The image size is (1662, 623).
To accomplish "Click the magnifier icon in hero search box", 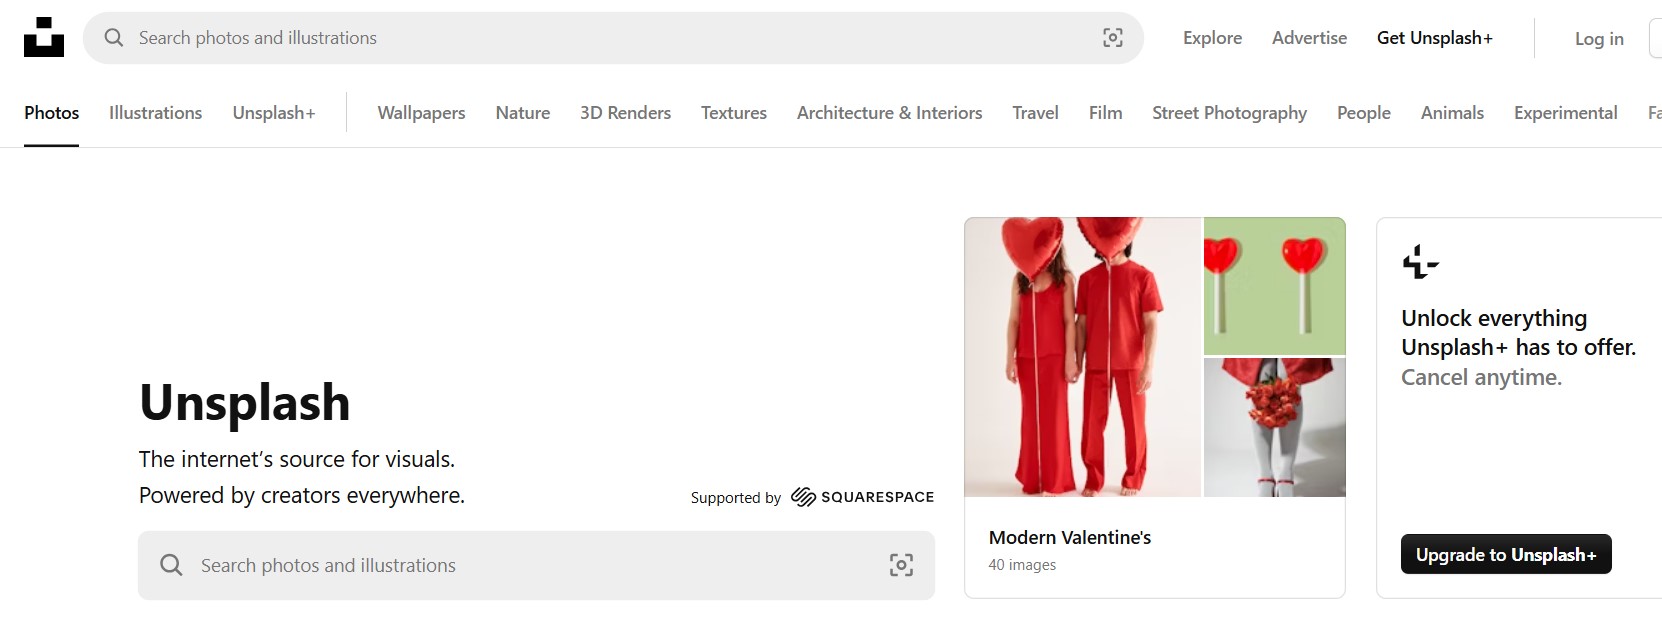I will click(x=172, y=565).
